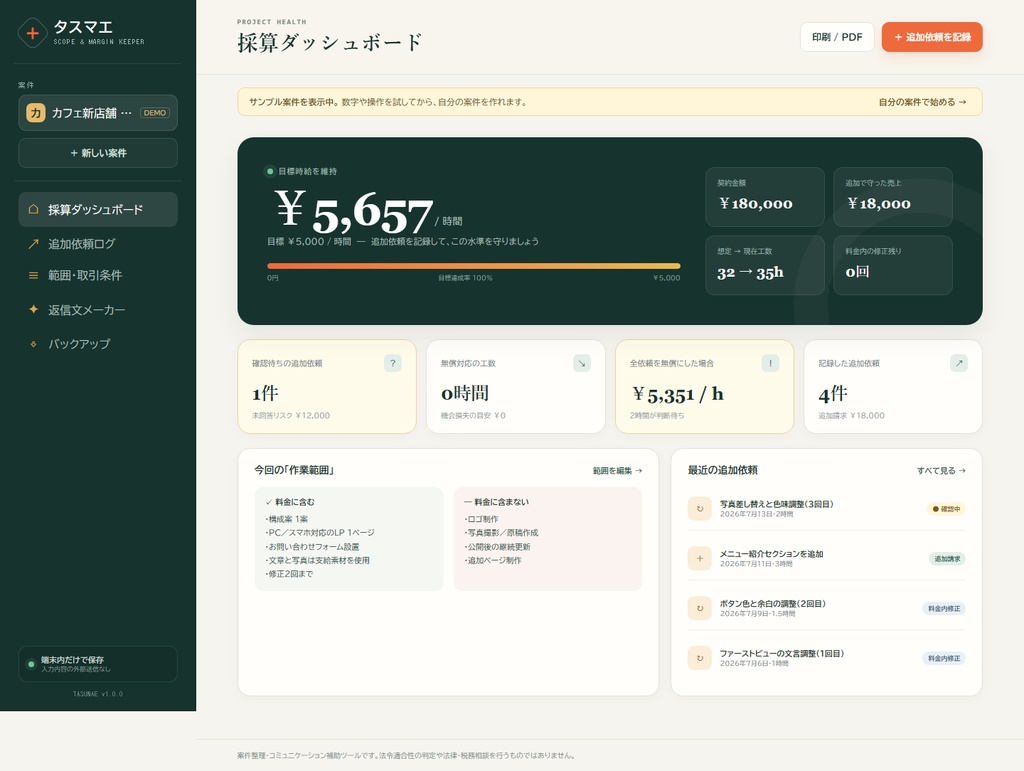Go to 追加依頼ログ in the sidebar
This screenshot has height=771, width=1024.
[x=98, y=244]
